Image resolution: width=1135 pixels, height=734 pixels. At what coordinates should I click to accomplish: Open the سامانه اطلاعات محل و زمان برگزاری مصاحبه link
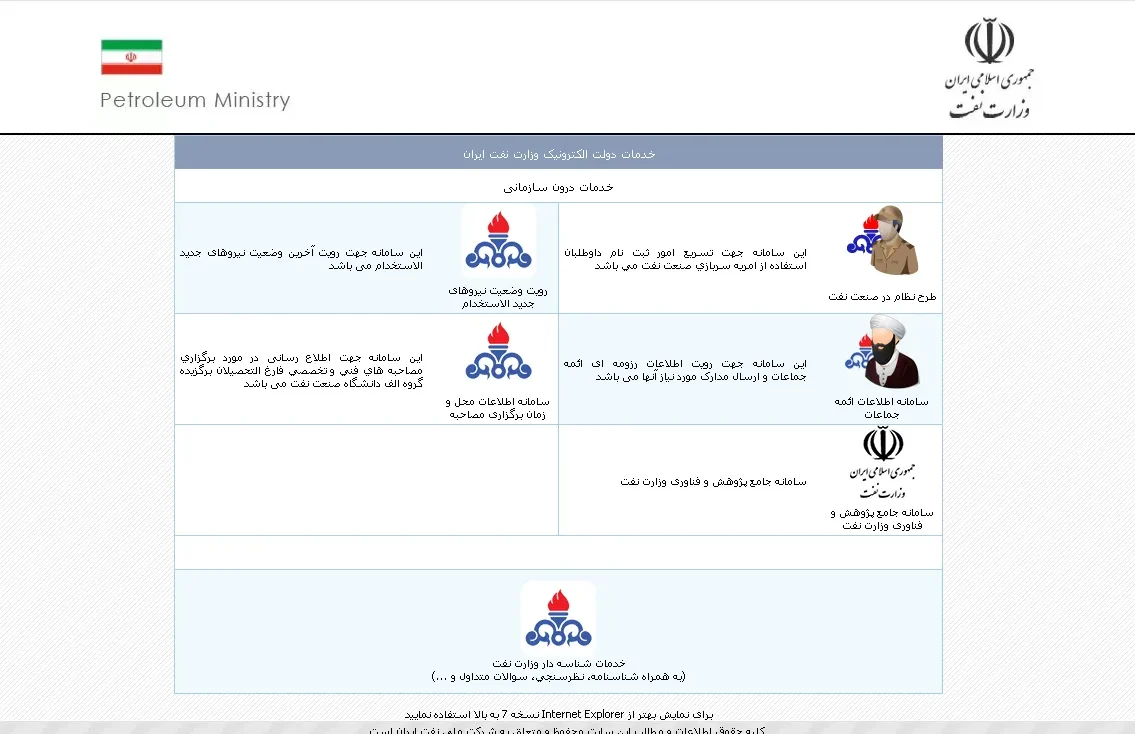[x=498, y=408]
